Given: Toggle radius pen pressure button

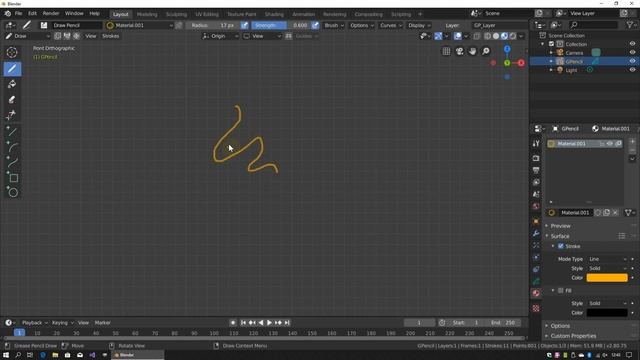Looking at the screenshot, I should pyautogui.click(x=244, y=25).
